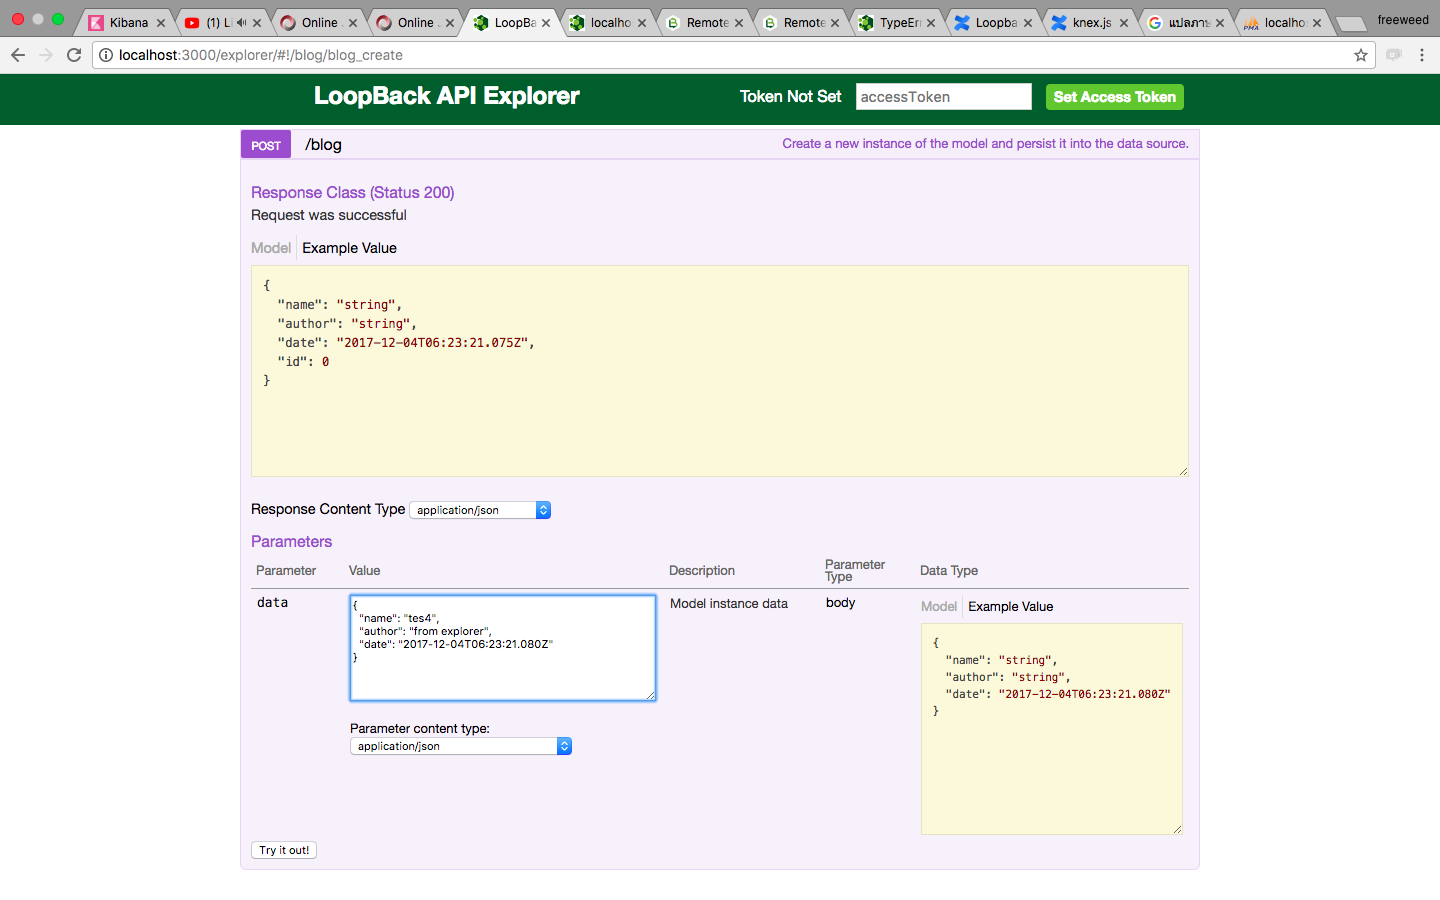Click the LoopBack API Explorer title
1440x900 pixels.
[446, 96]
